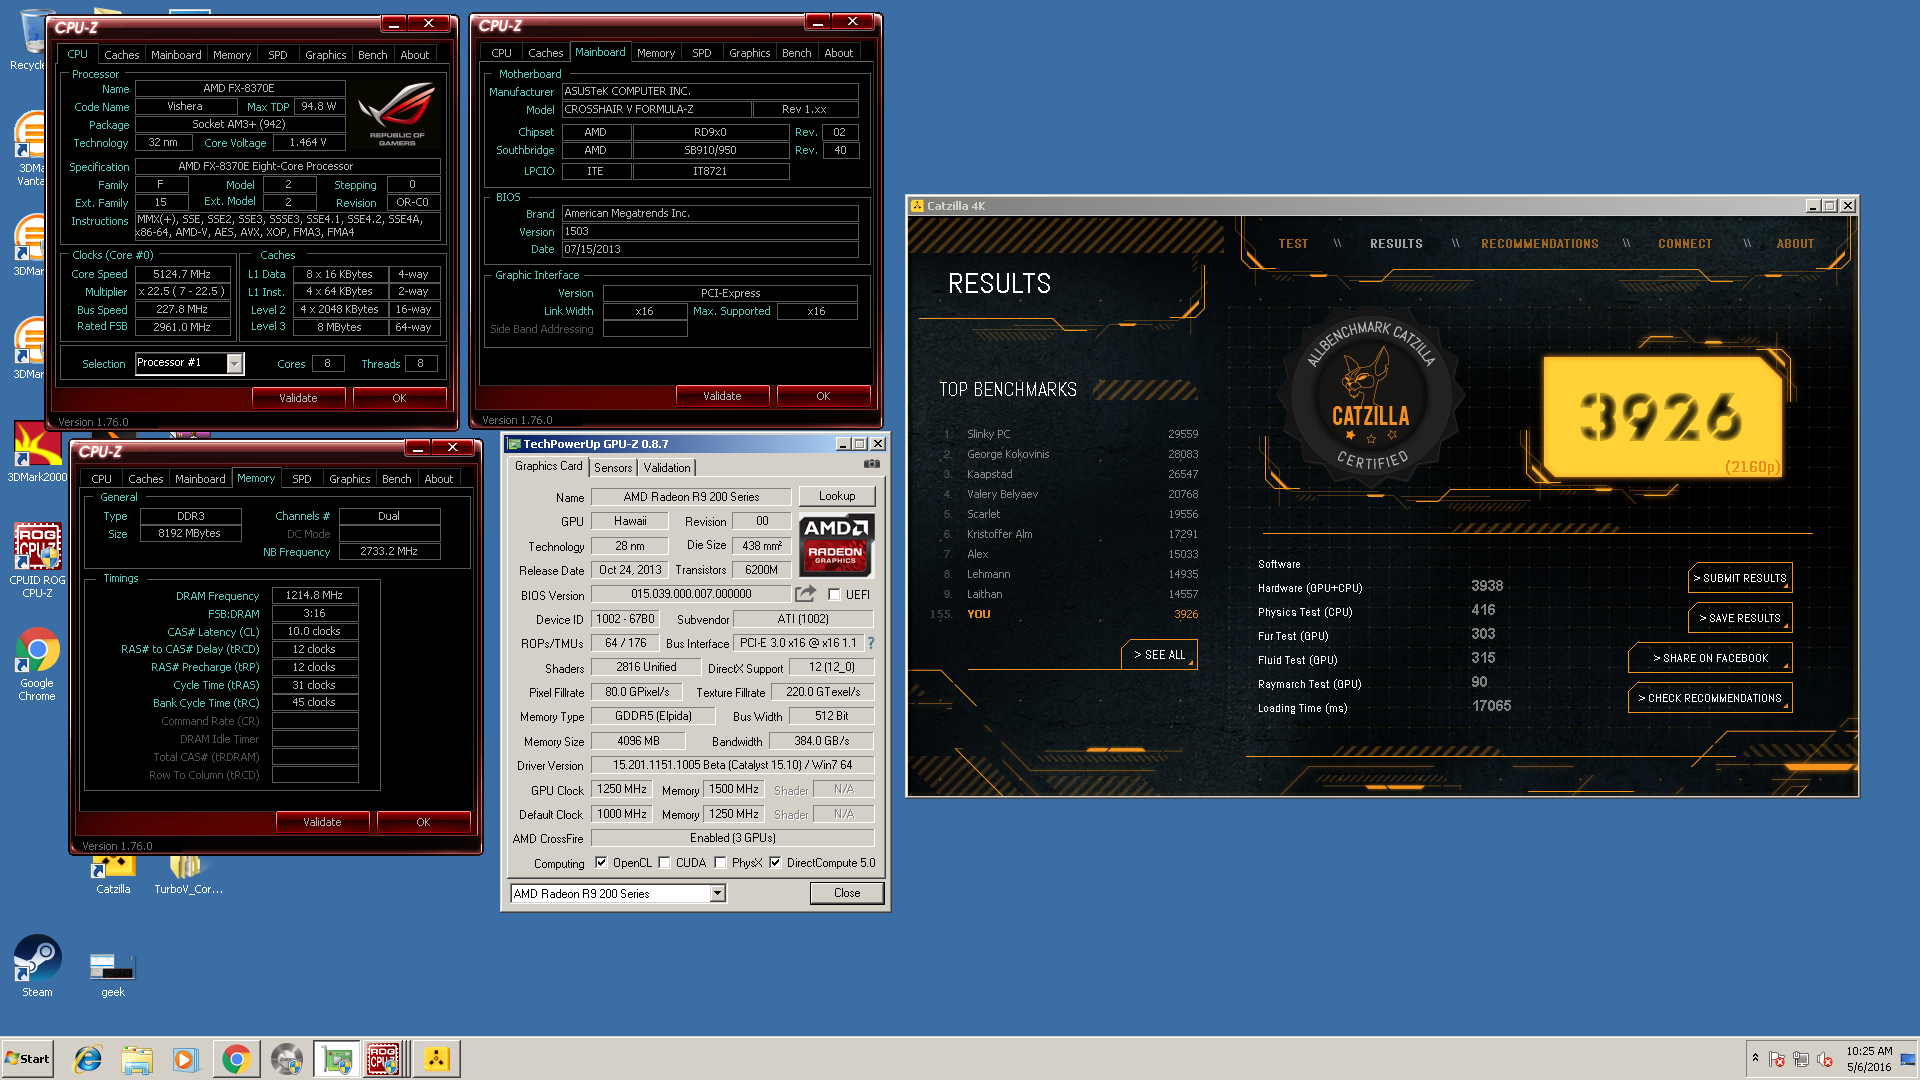
Task: Click SAVE RESULTS in Catzilla
Action: click(1740, 618)
